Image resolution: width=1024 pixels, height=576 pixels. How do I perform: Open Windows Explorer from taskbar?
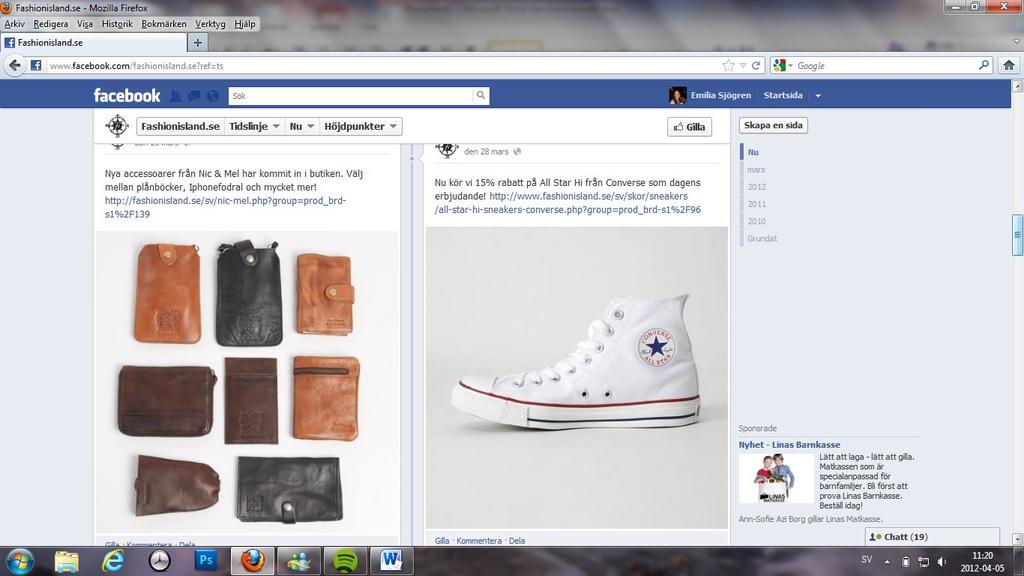[x=67, y=561]
